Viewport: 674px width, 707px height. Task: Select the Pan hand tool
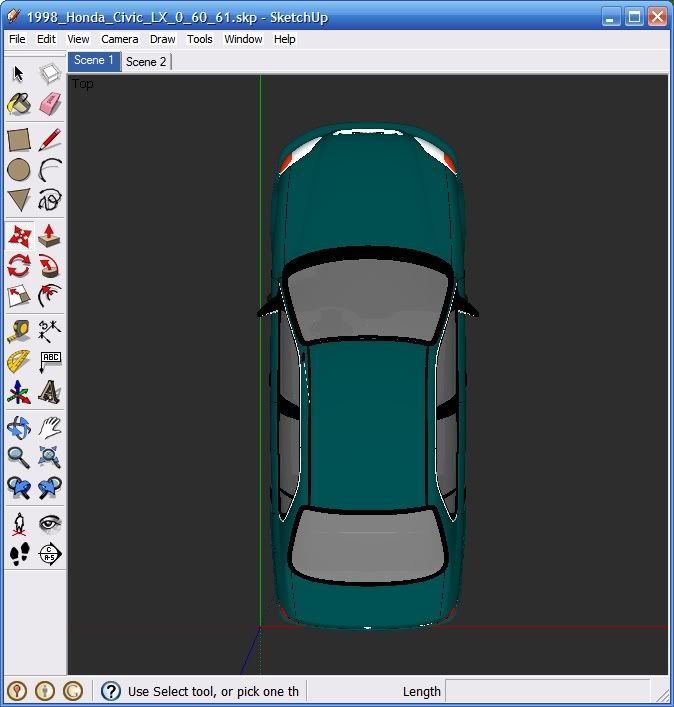[x=50, y=427]
